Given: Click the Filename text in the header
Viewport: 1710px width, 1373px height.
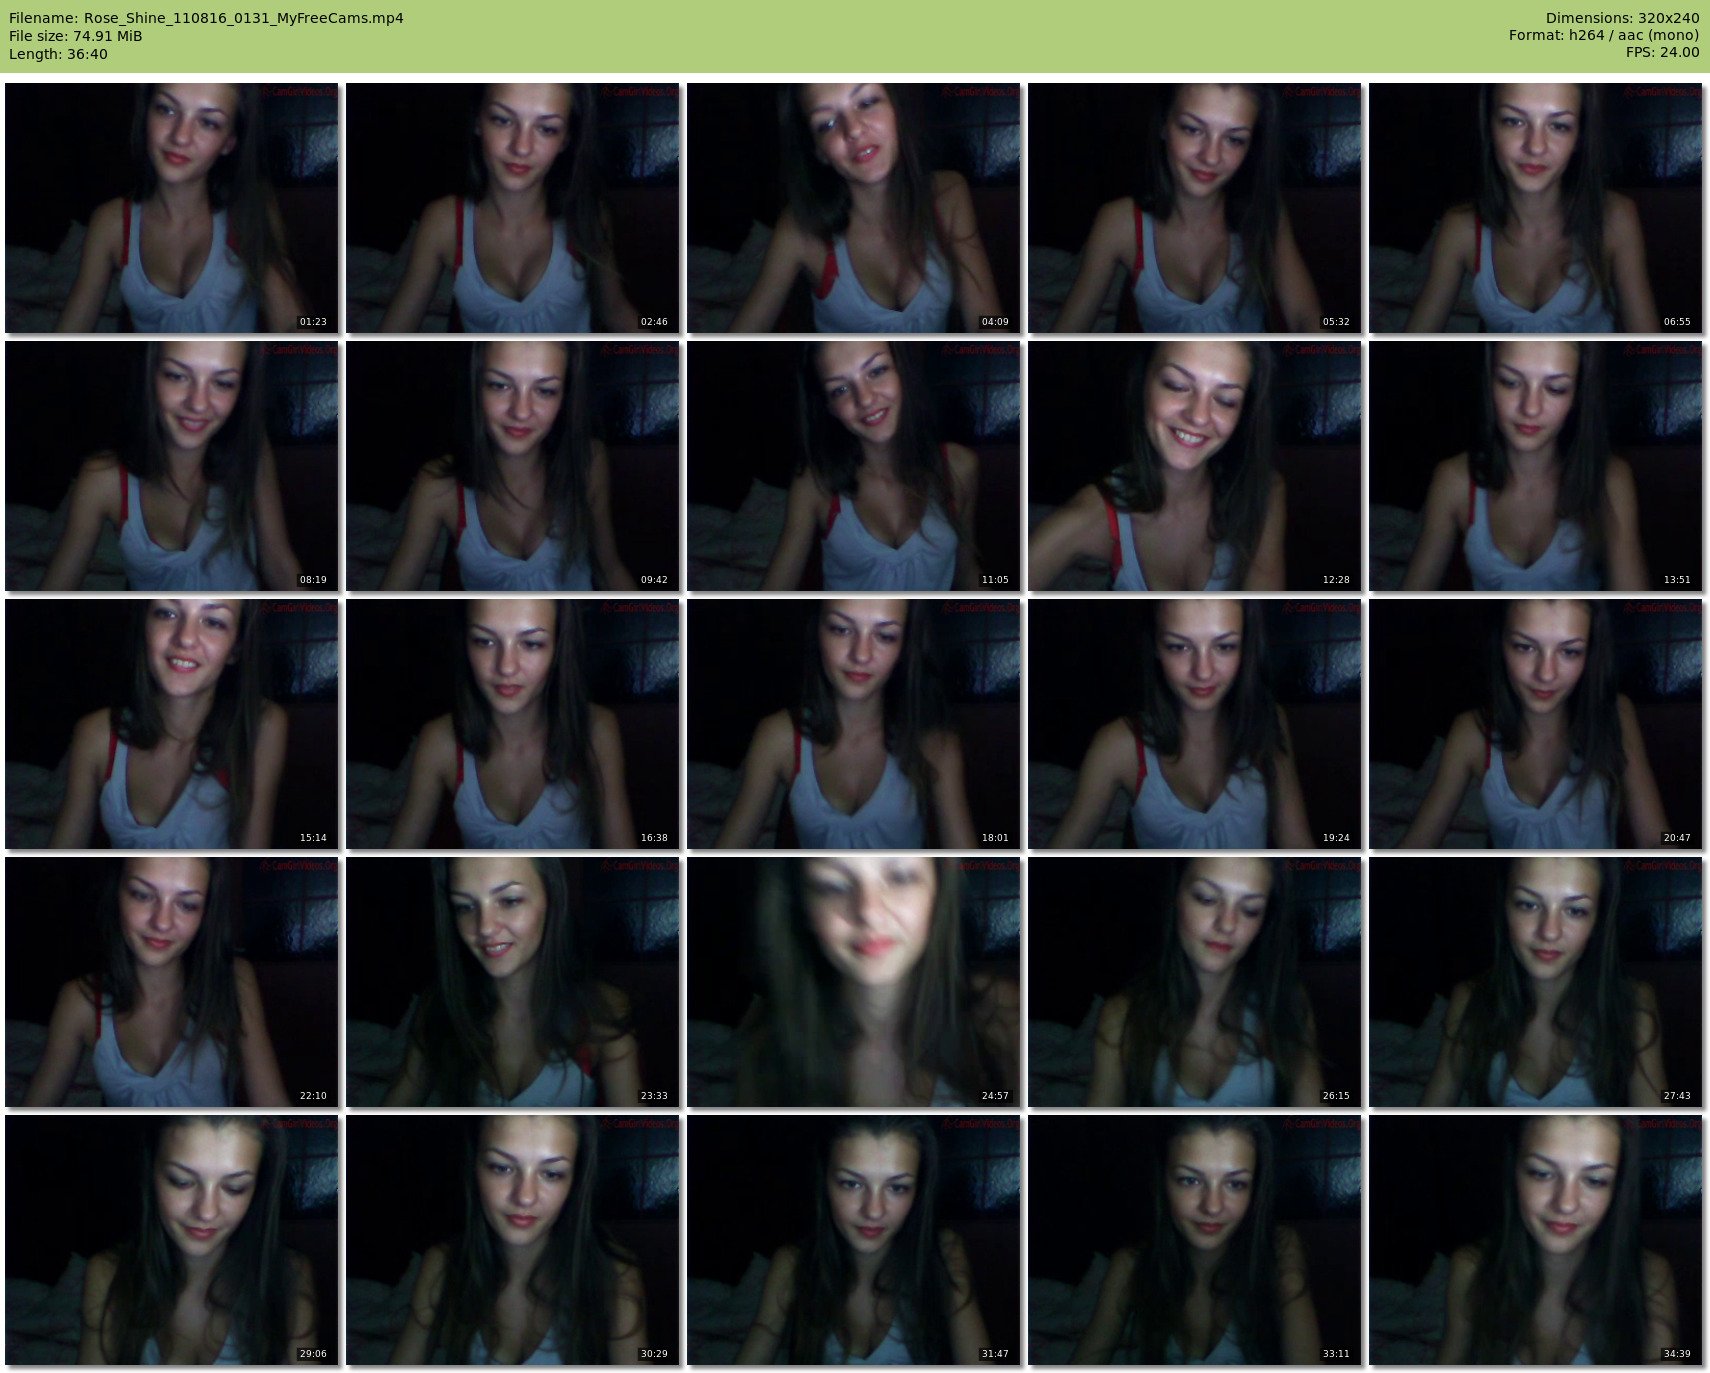Looking at the screenshot, I should 206,18.
